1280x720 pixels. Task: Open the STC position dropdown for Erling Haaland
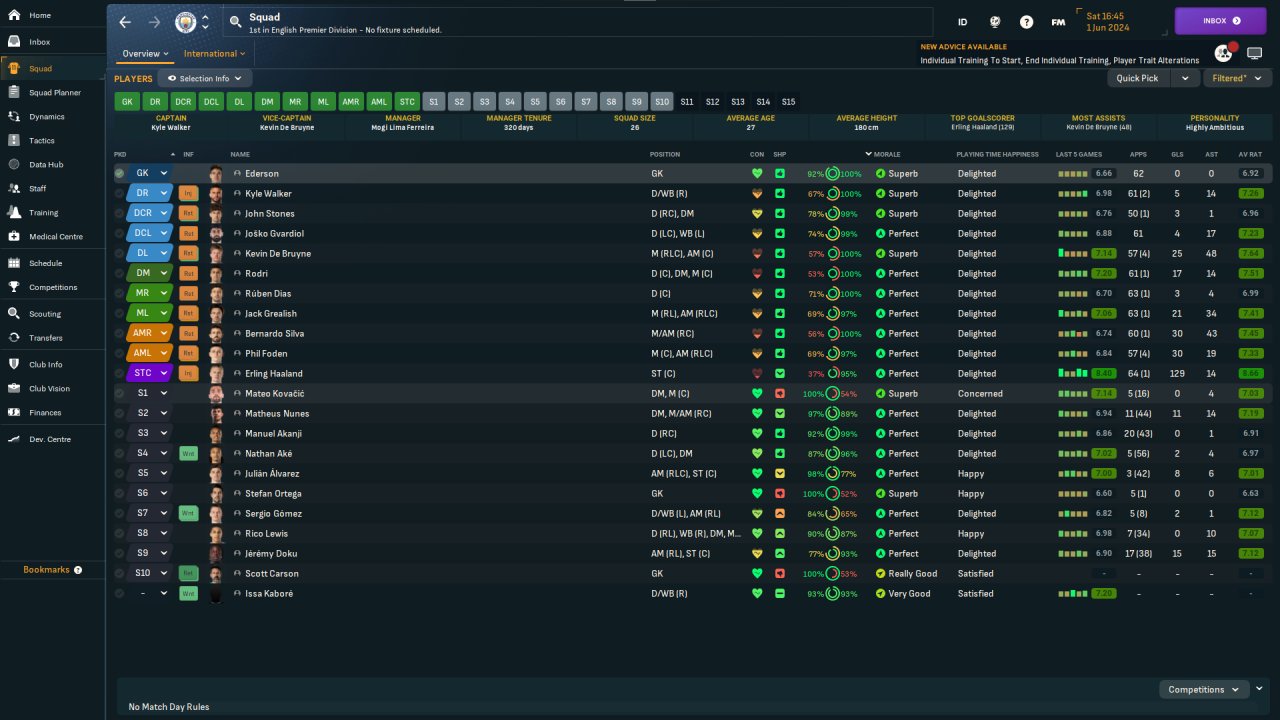[149, 373]
